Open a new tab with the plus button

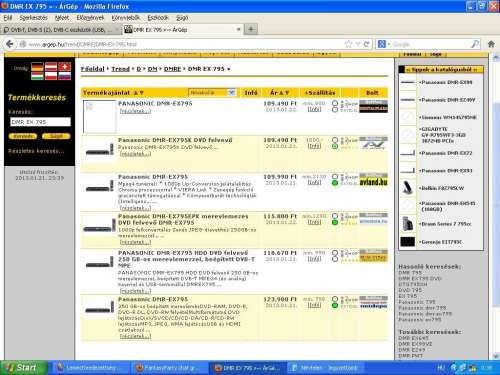pyautogui.click(x=251, y=29)
